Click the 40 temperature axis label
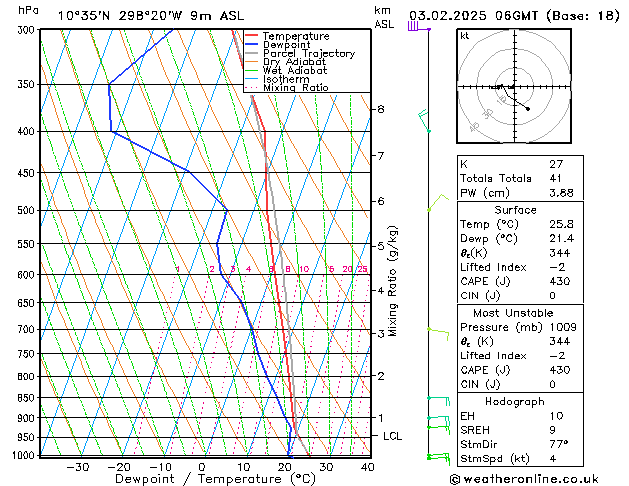 [367, 467]
